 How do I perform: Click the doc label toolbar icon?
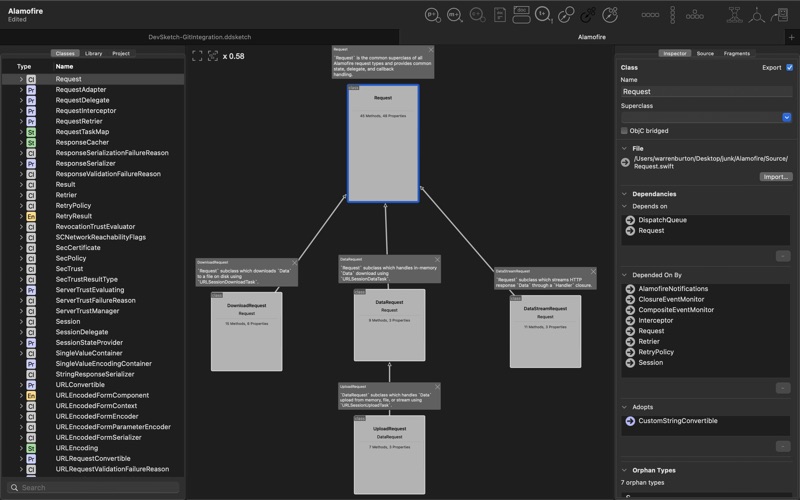pyautogui.click(x=521, y=15)
